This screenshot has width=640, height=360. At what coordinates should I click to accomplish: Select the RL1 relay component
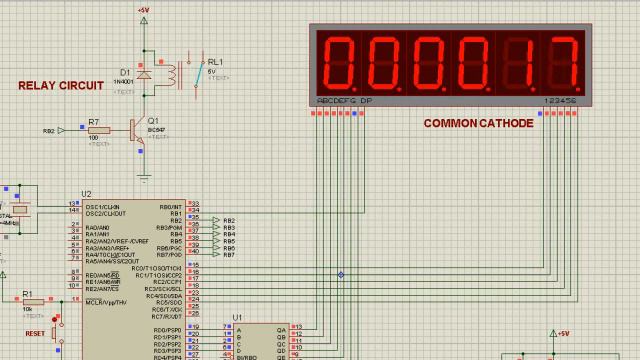(x=180, y=74)
